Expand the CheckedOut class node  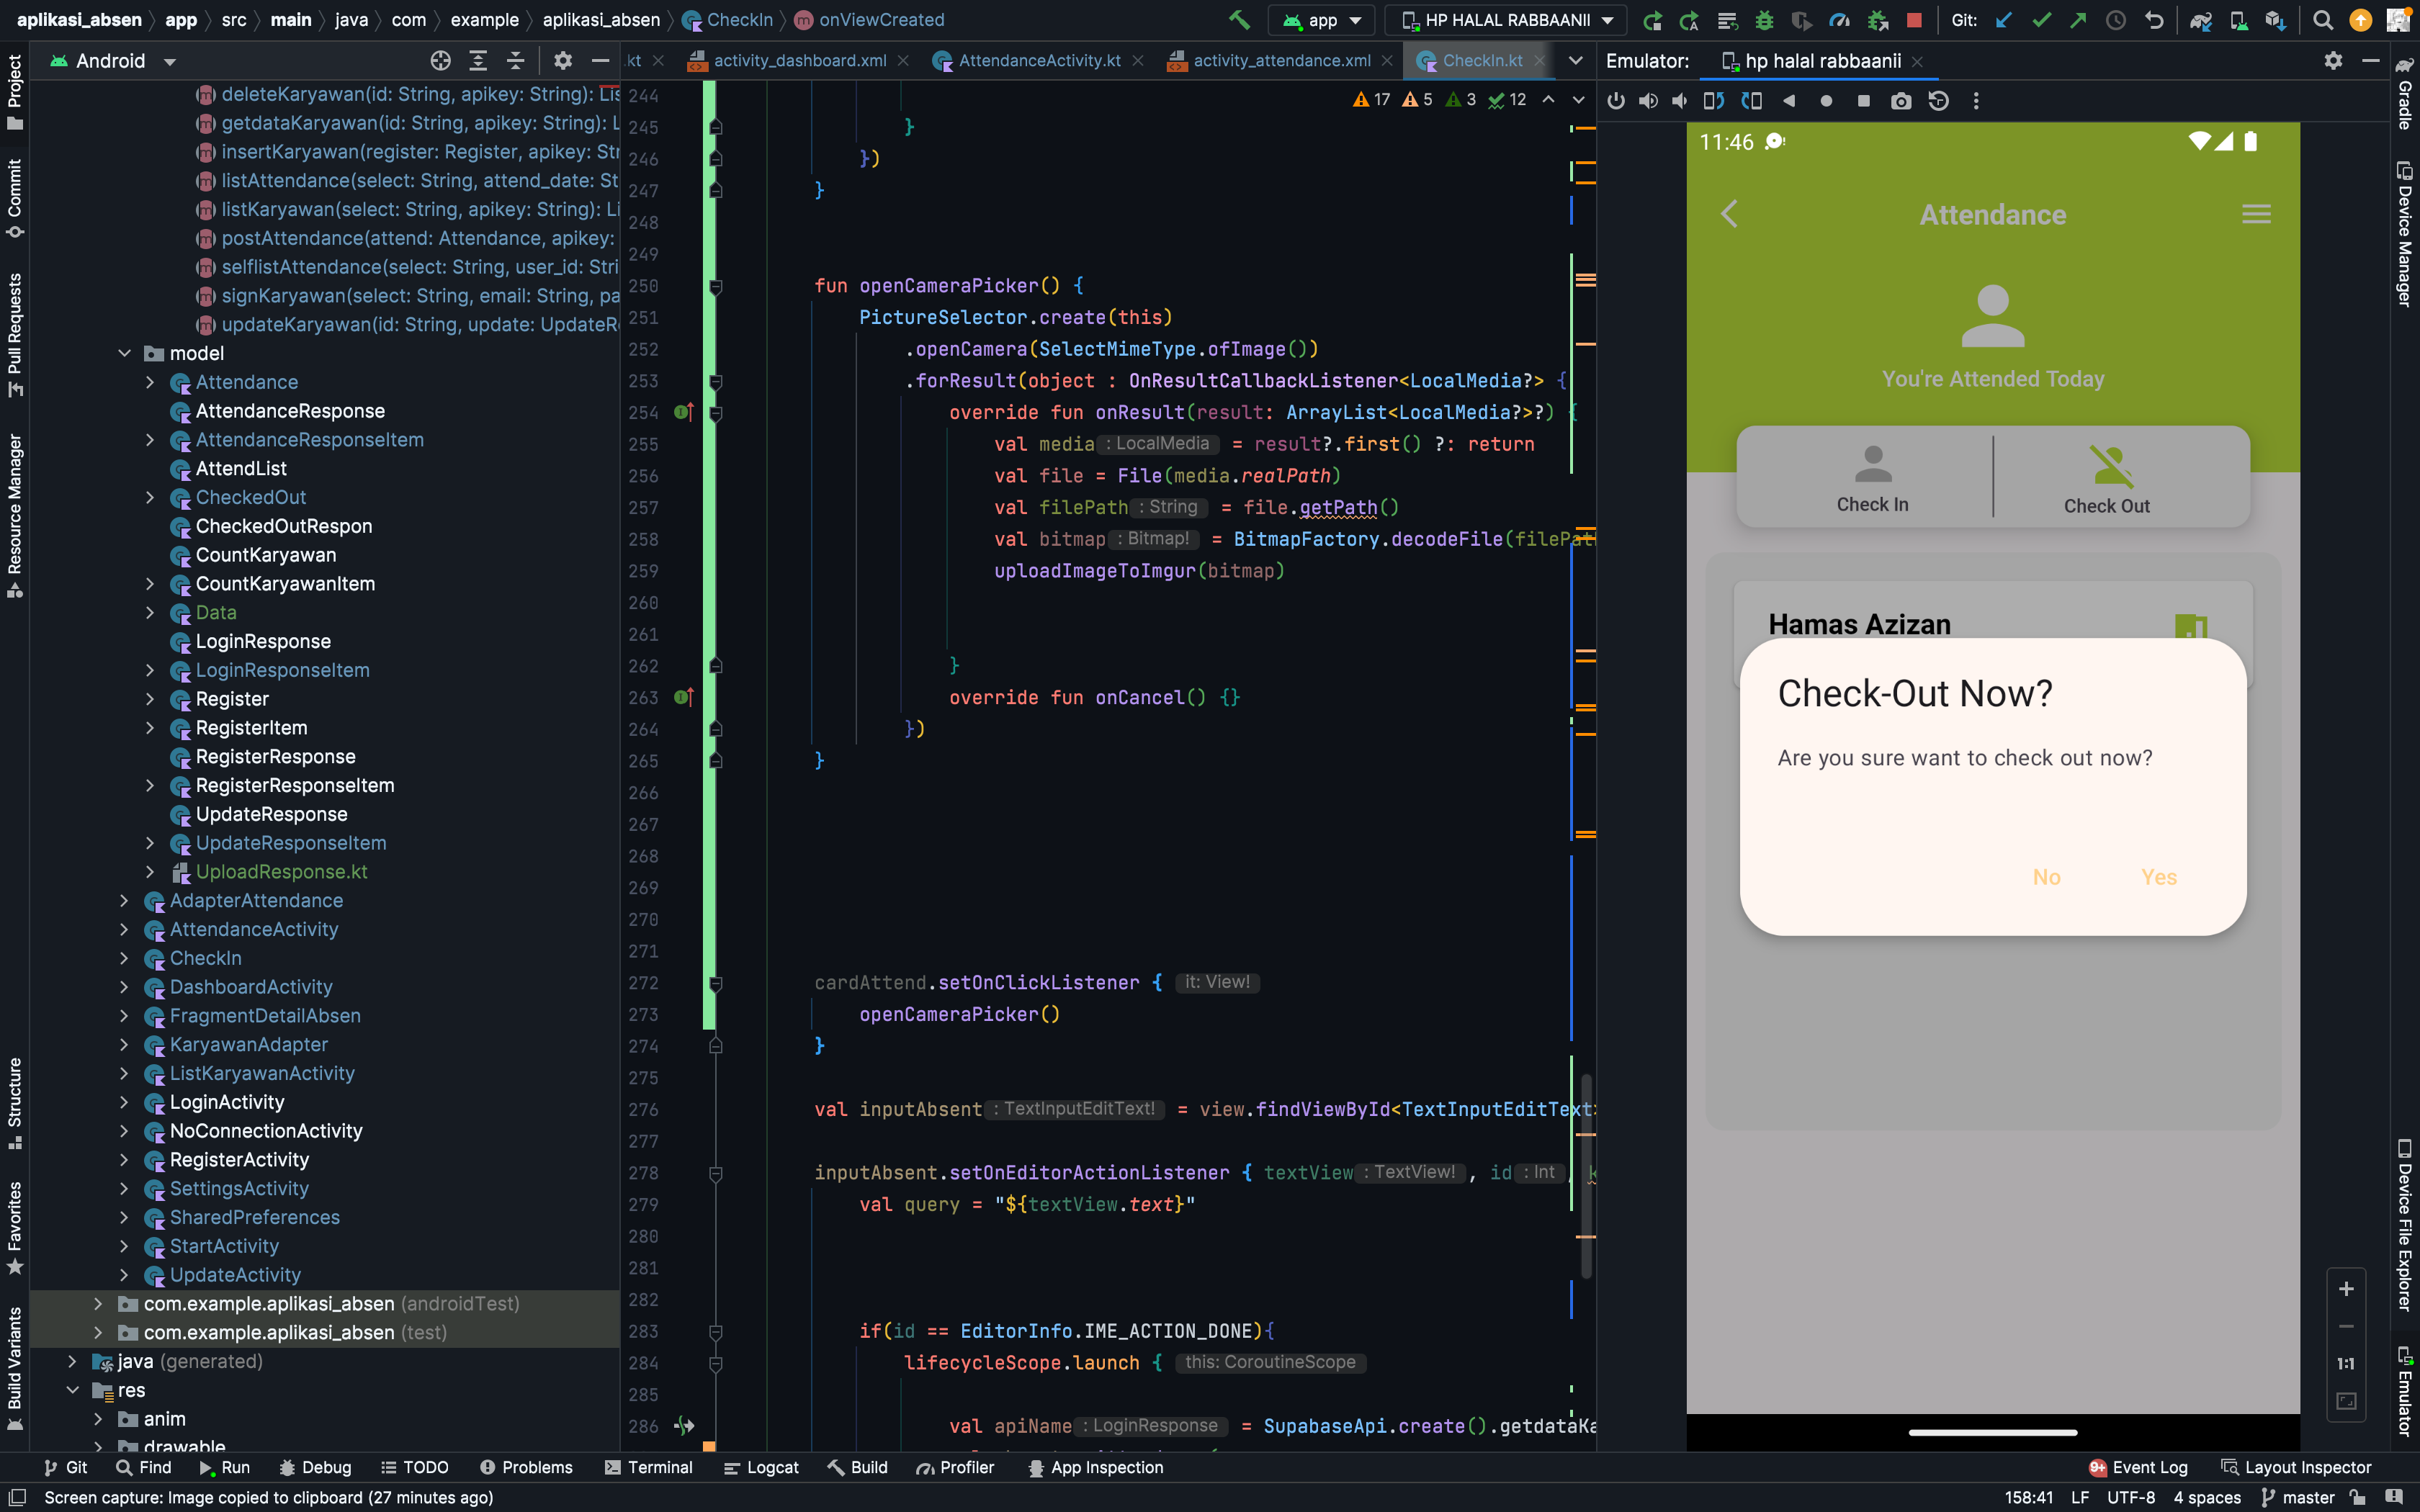150,497
